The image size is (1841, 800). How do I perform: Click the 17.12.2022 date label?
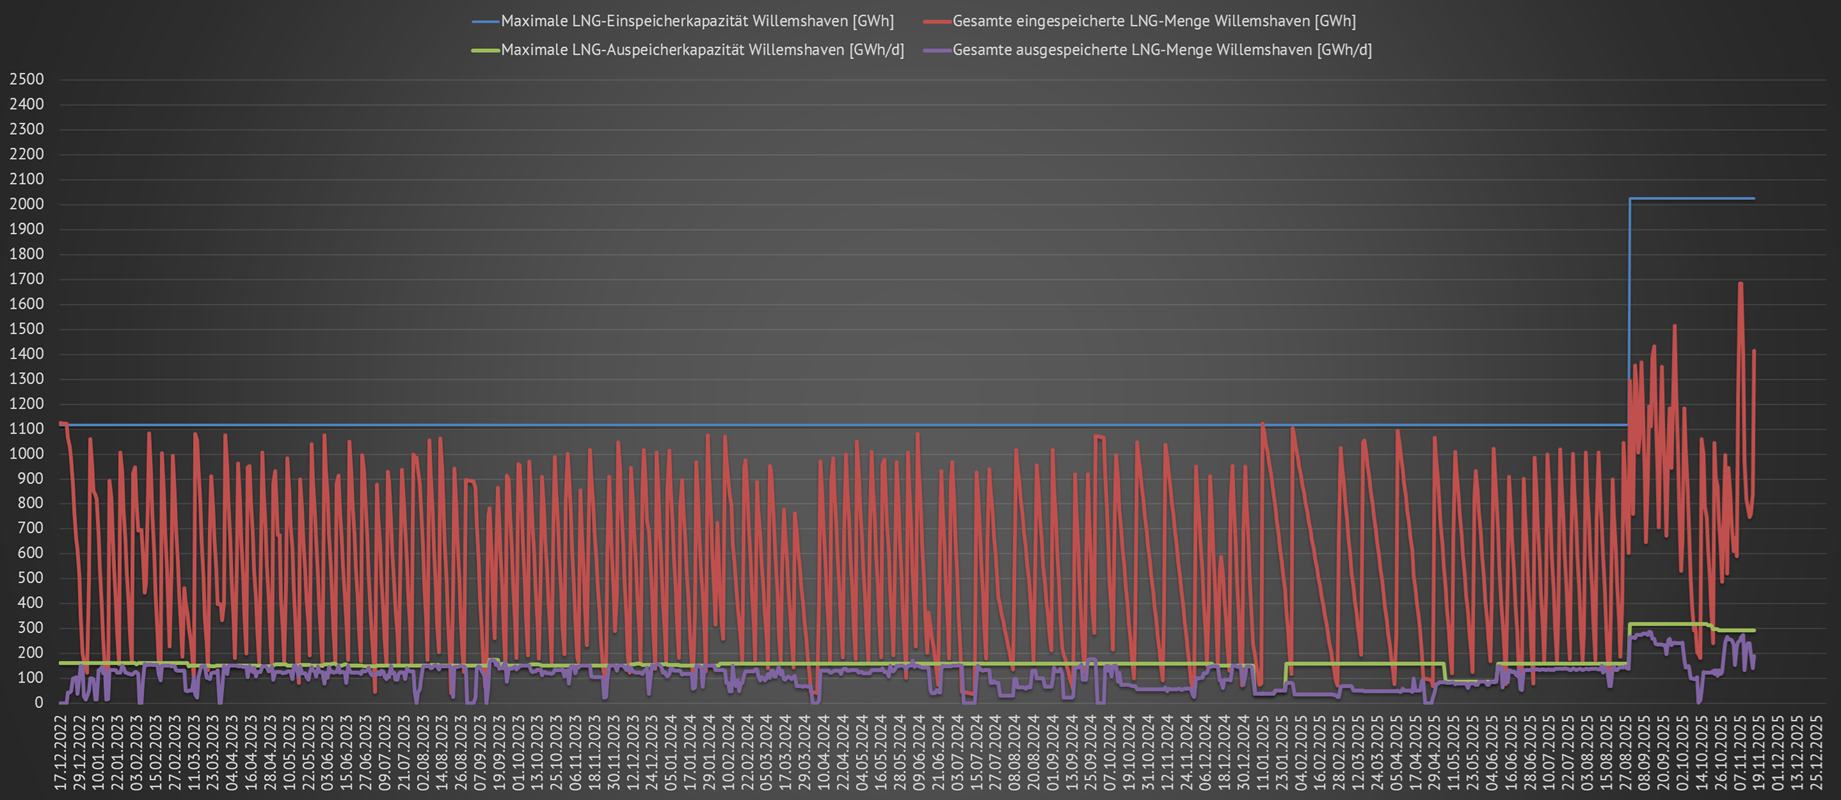coord(61,752)
